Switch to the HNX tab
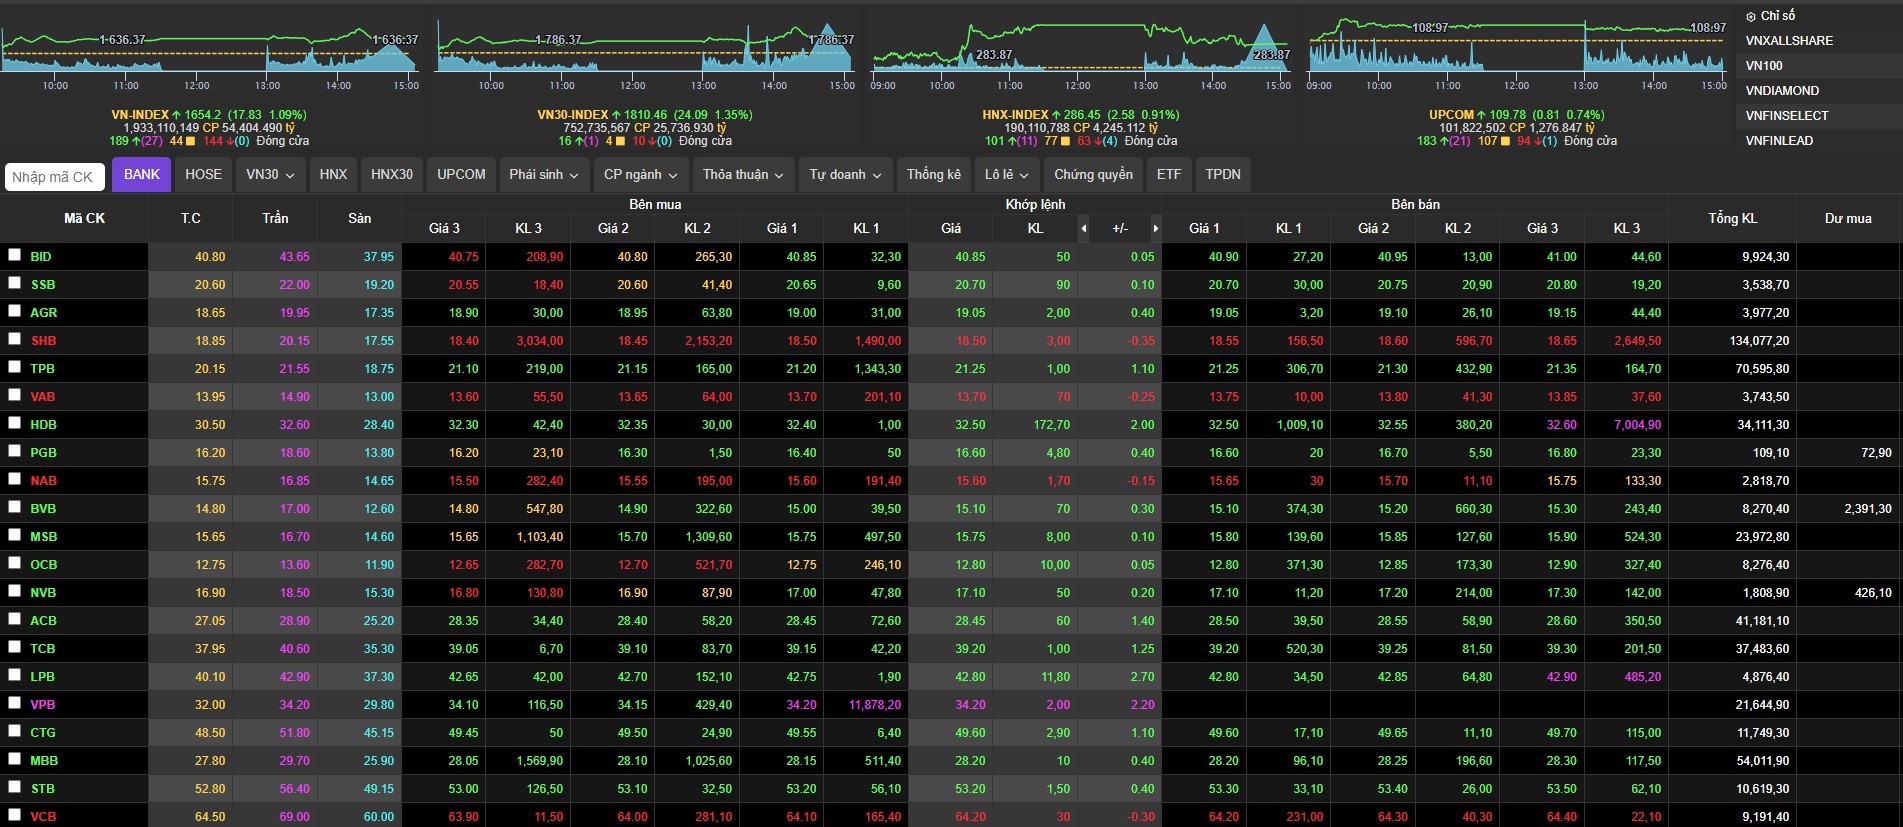 pyautogui.click(x=333, y=174)
